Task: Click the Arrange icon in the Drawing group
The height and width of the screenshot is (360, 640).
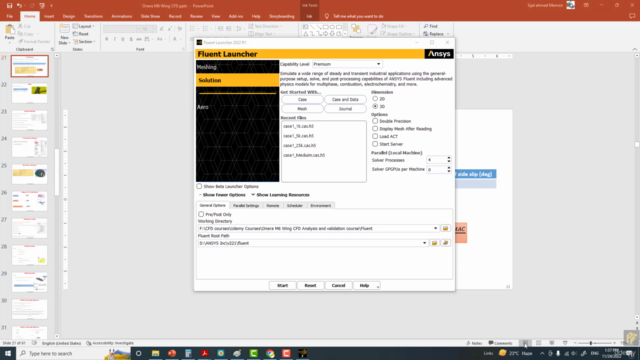Action: click(356, 29)
